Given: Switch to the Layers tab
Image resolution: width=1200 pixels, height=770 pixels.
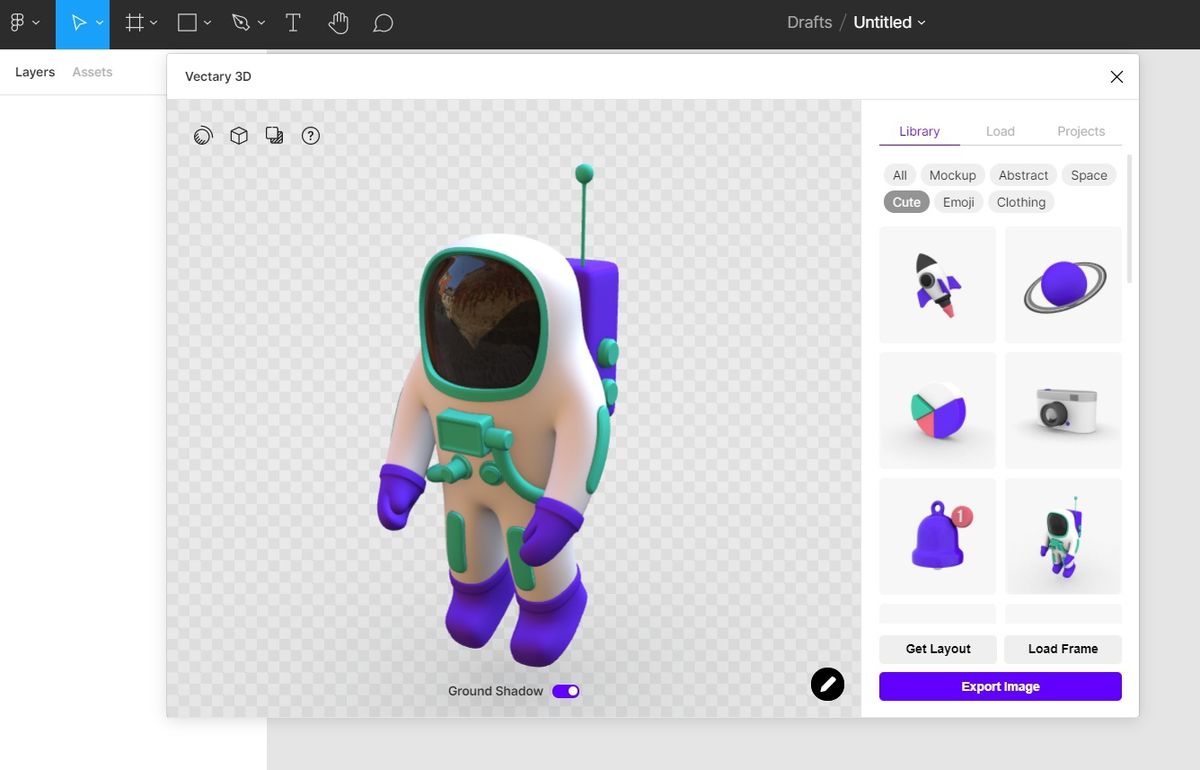Looking at the screenshot, I should [x=35, y=72].
